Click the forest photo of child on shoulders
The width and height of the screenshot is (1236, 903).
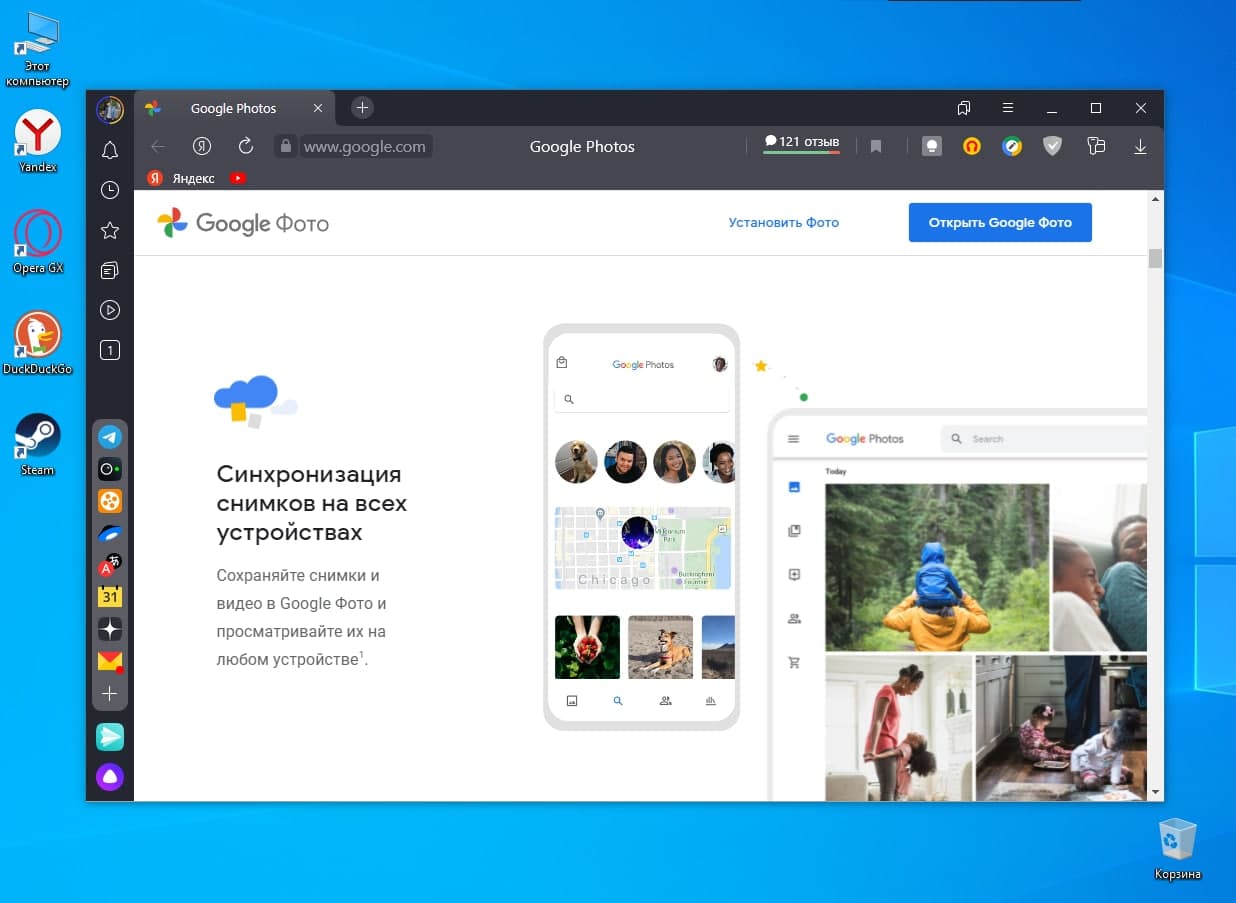(937, 567)
